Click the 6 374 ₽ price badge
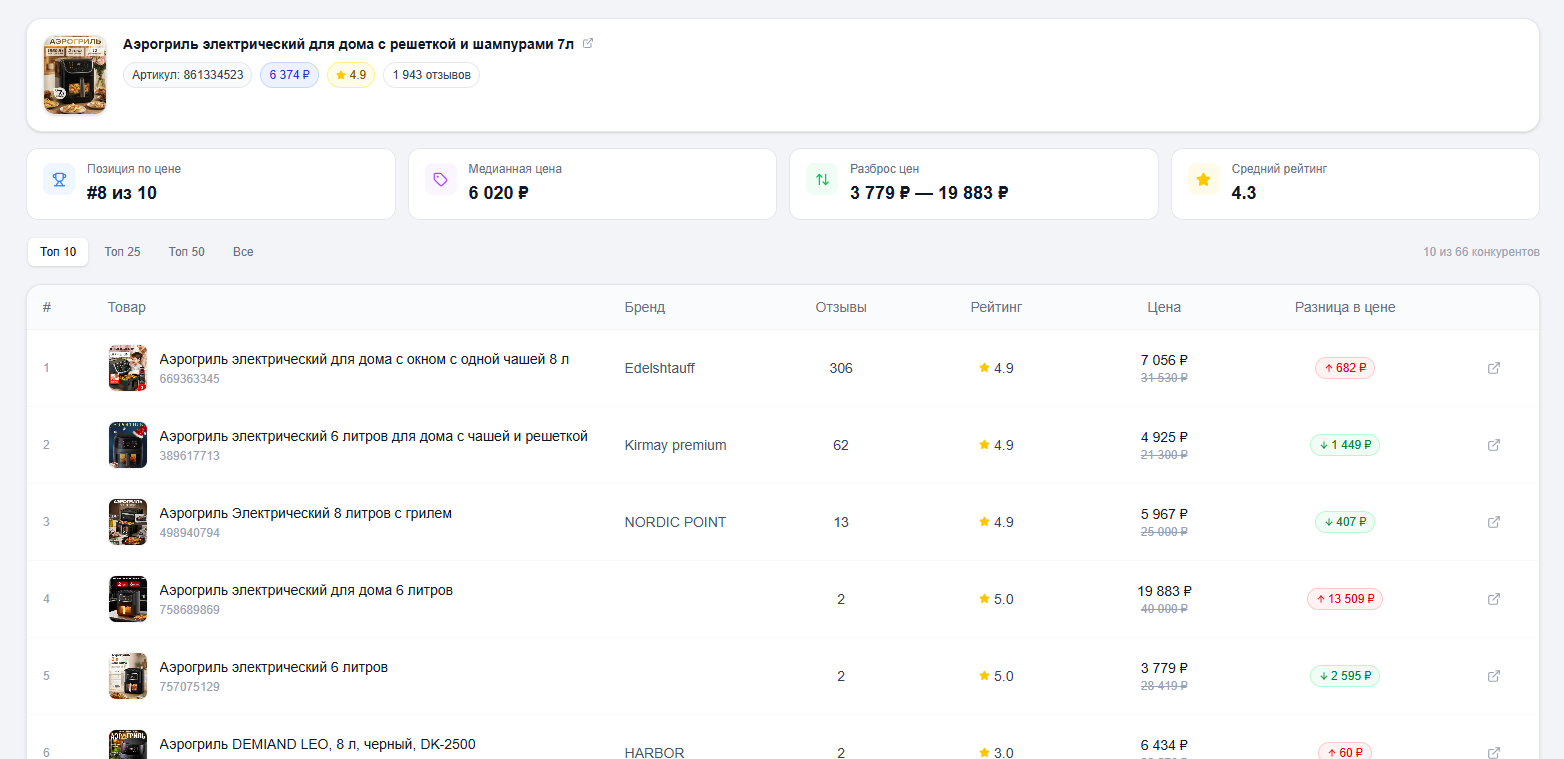The image size is (1564, 759). click(290, 75)
